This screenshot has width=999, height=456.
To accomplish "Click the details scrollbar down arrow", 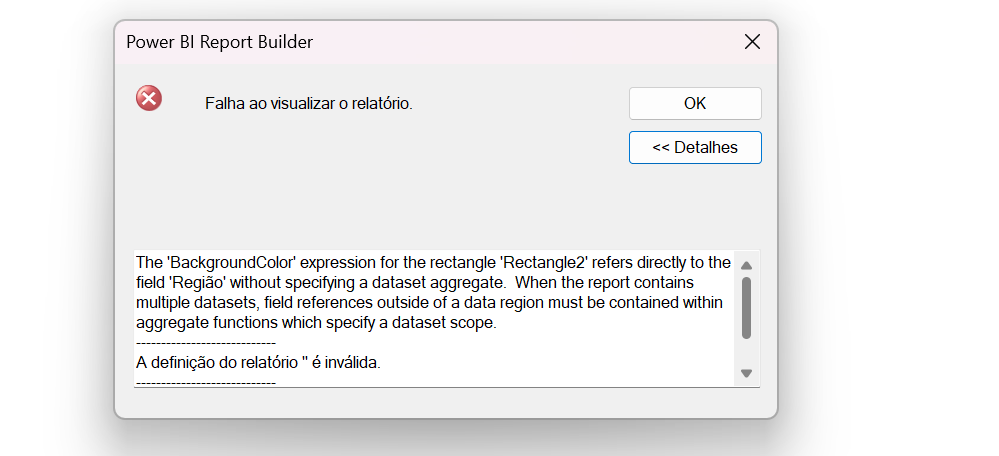I will coord(746,373).
